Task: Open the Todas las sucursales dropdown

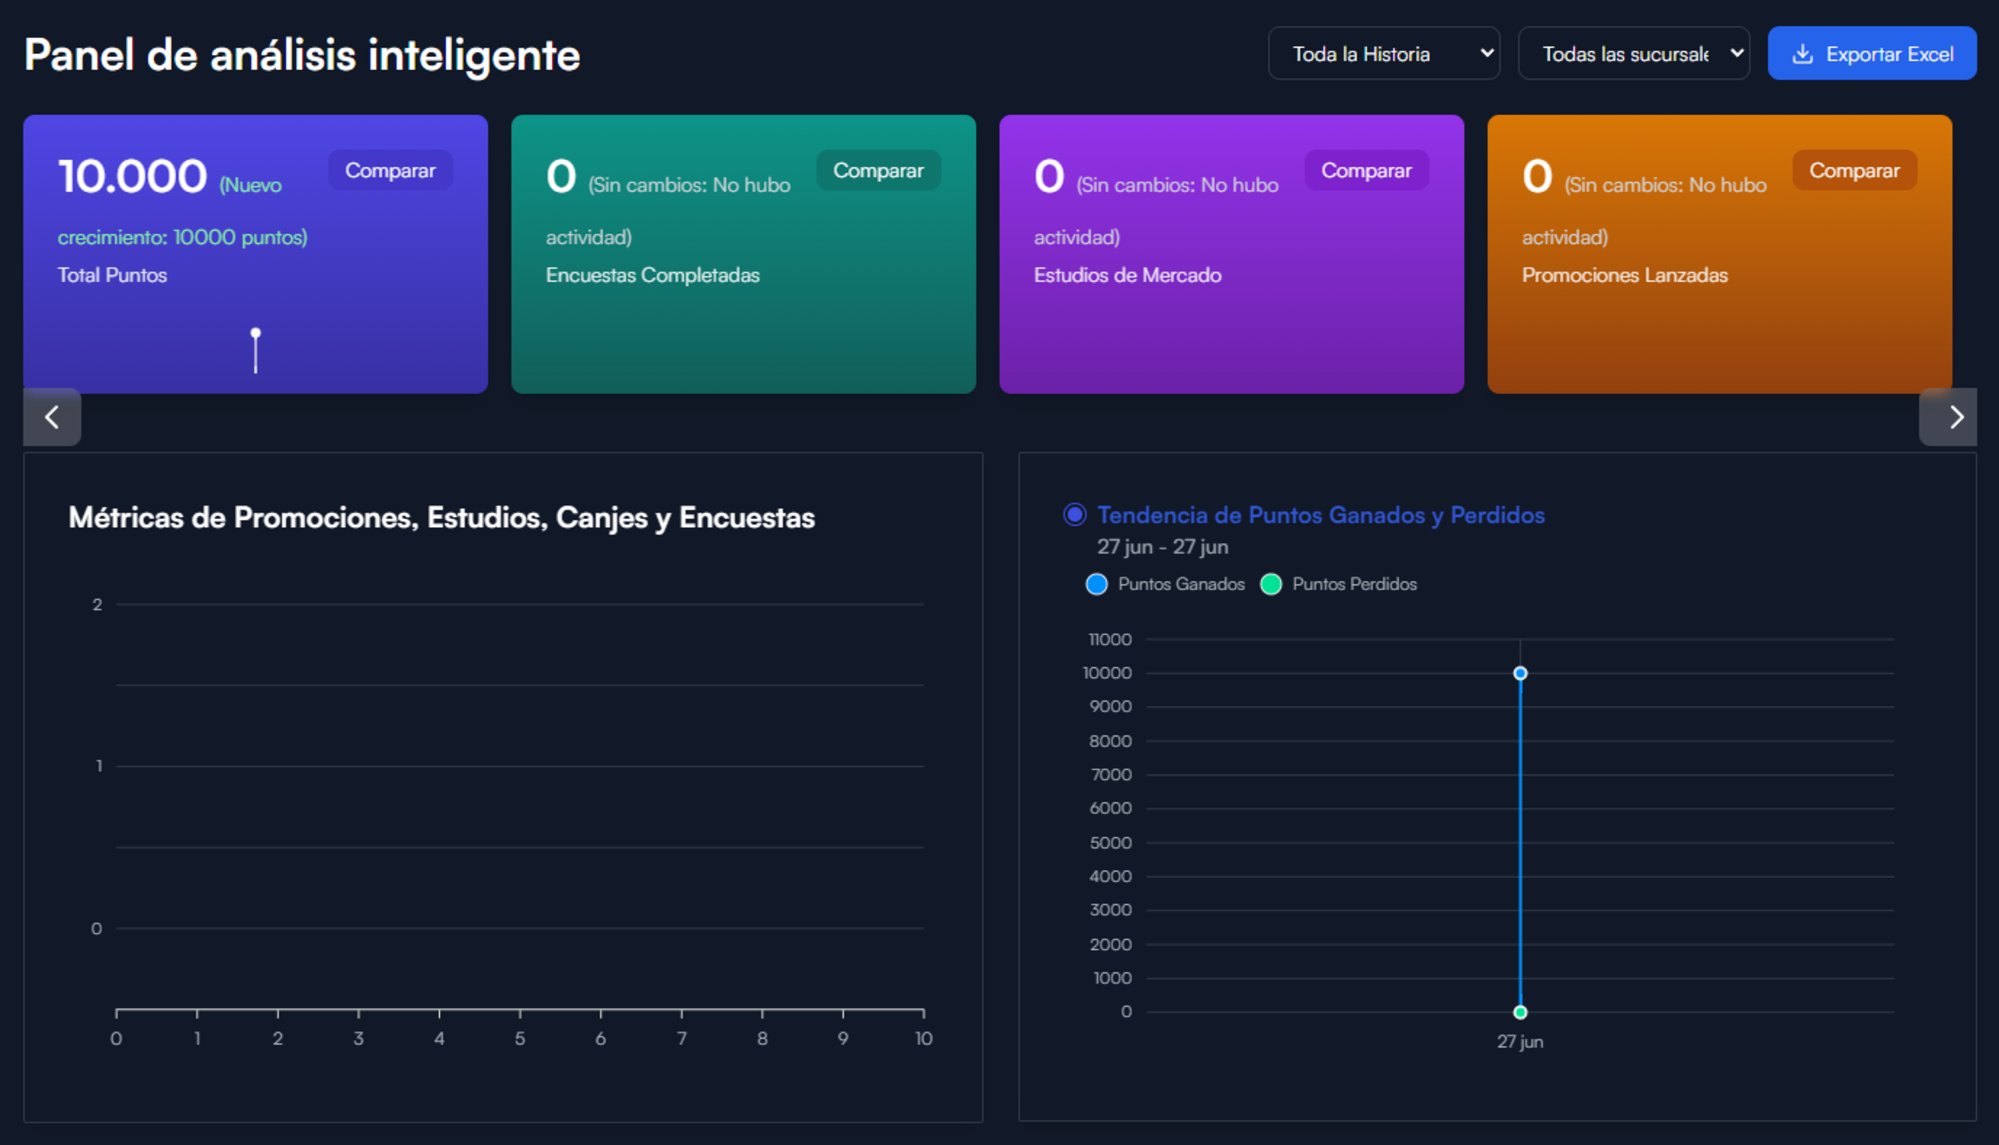Action: point(1633,53)
